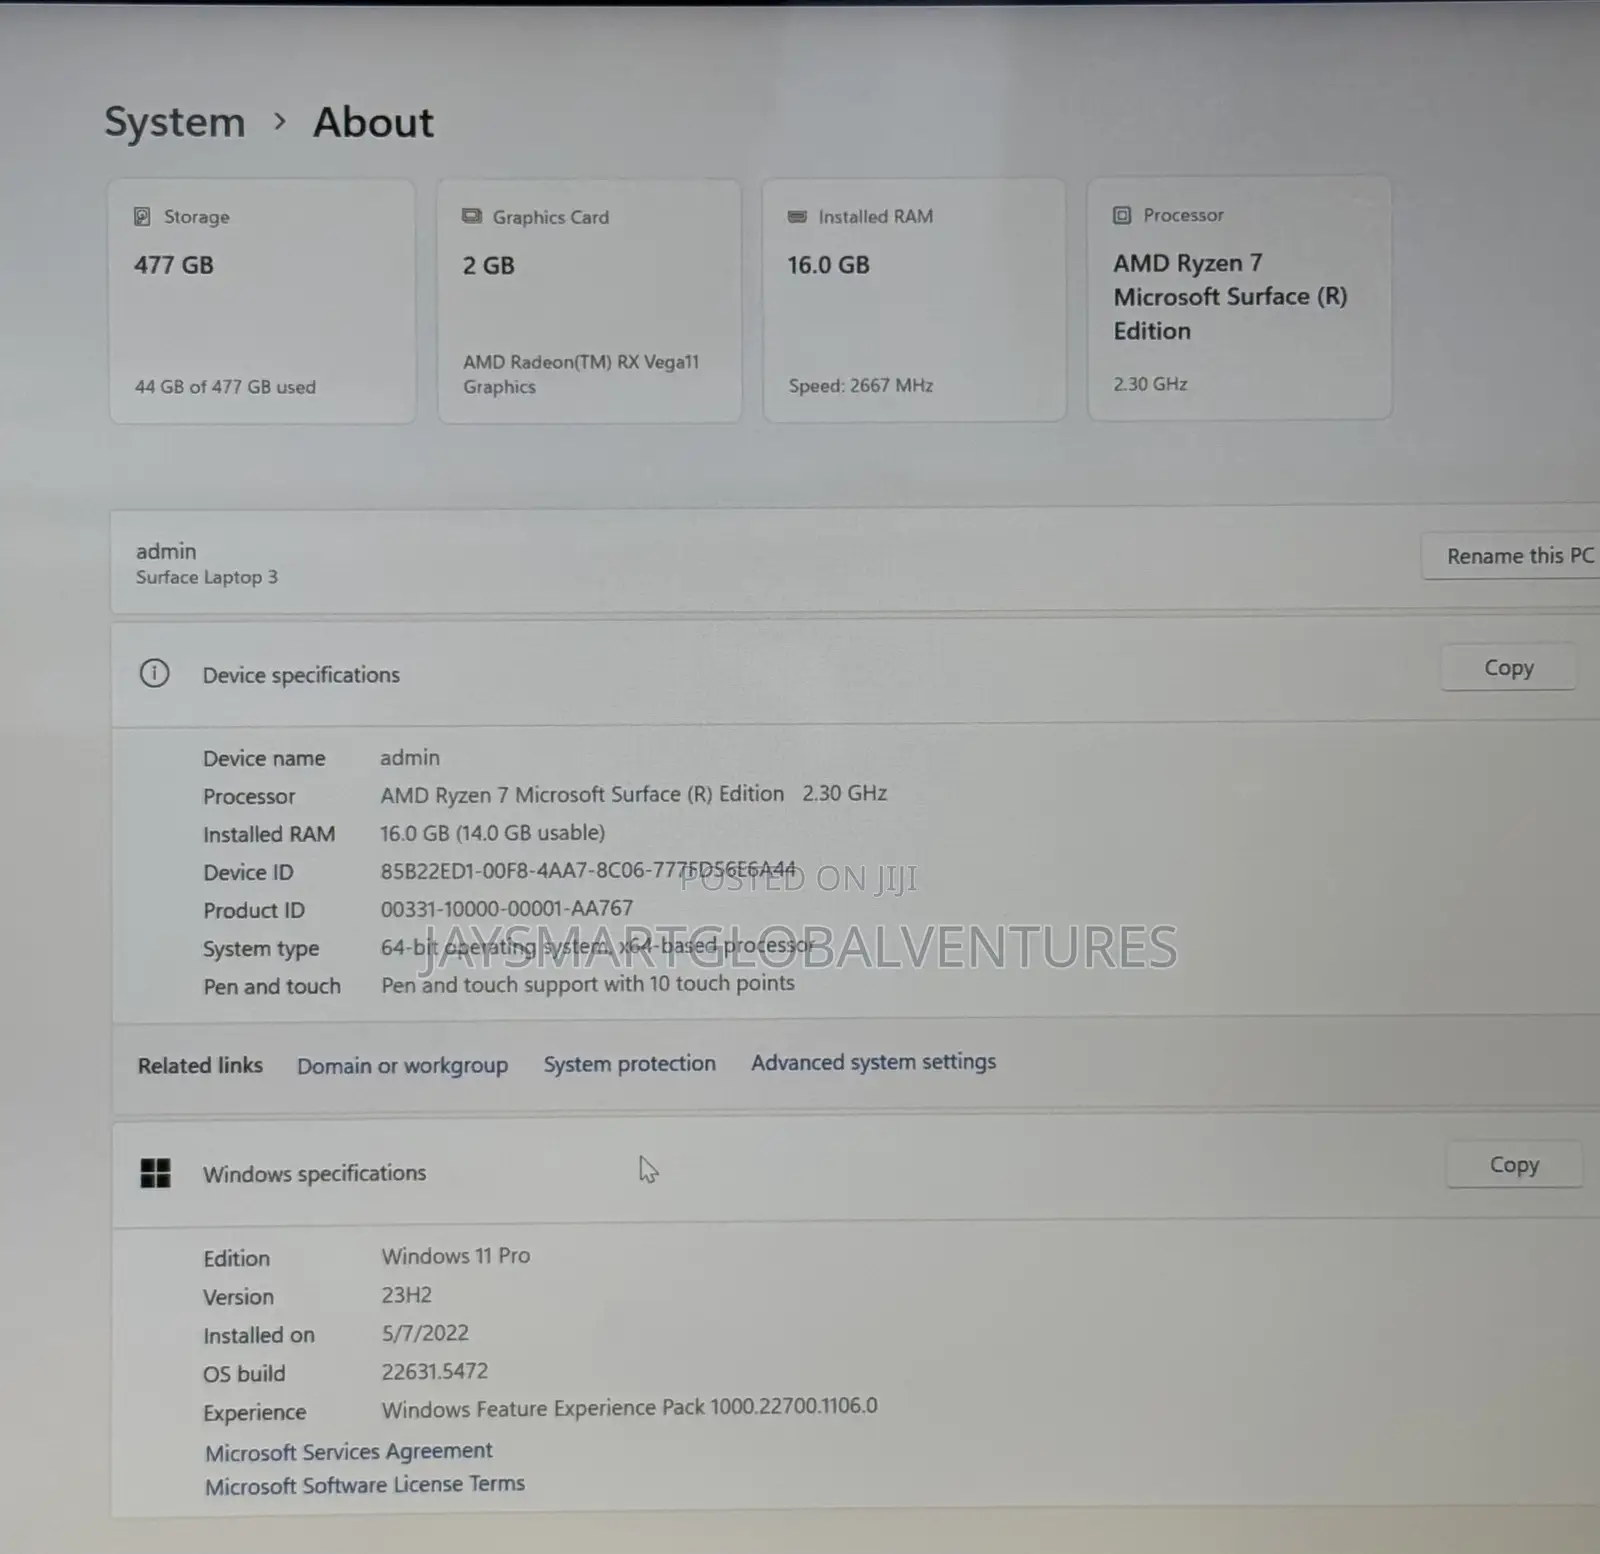Click 'Windows 11 Pro' edition value

pyautogui.click(x=455, y=1256)
